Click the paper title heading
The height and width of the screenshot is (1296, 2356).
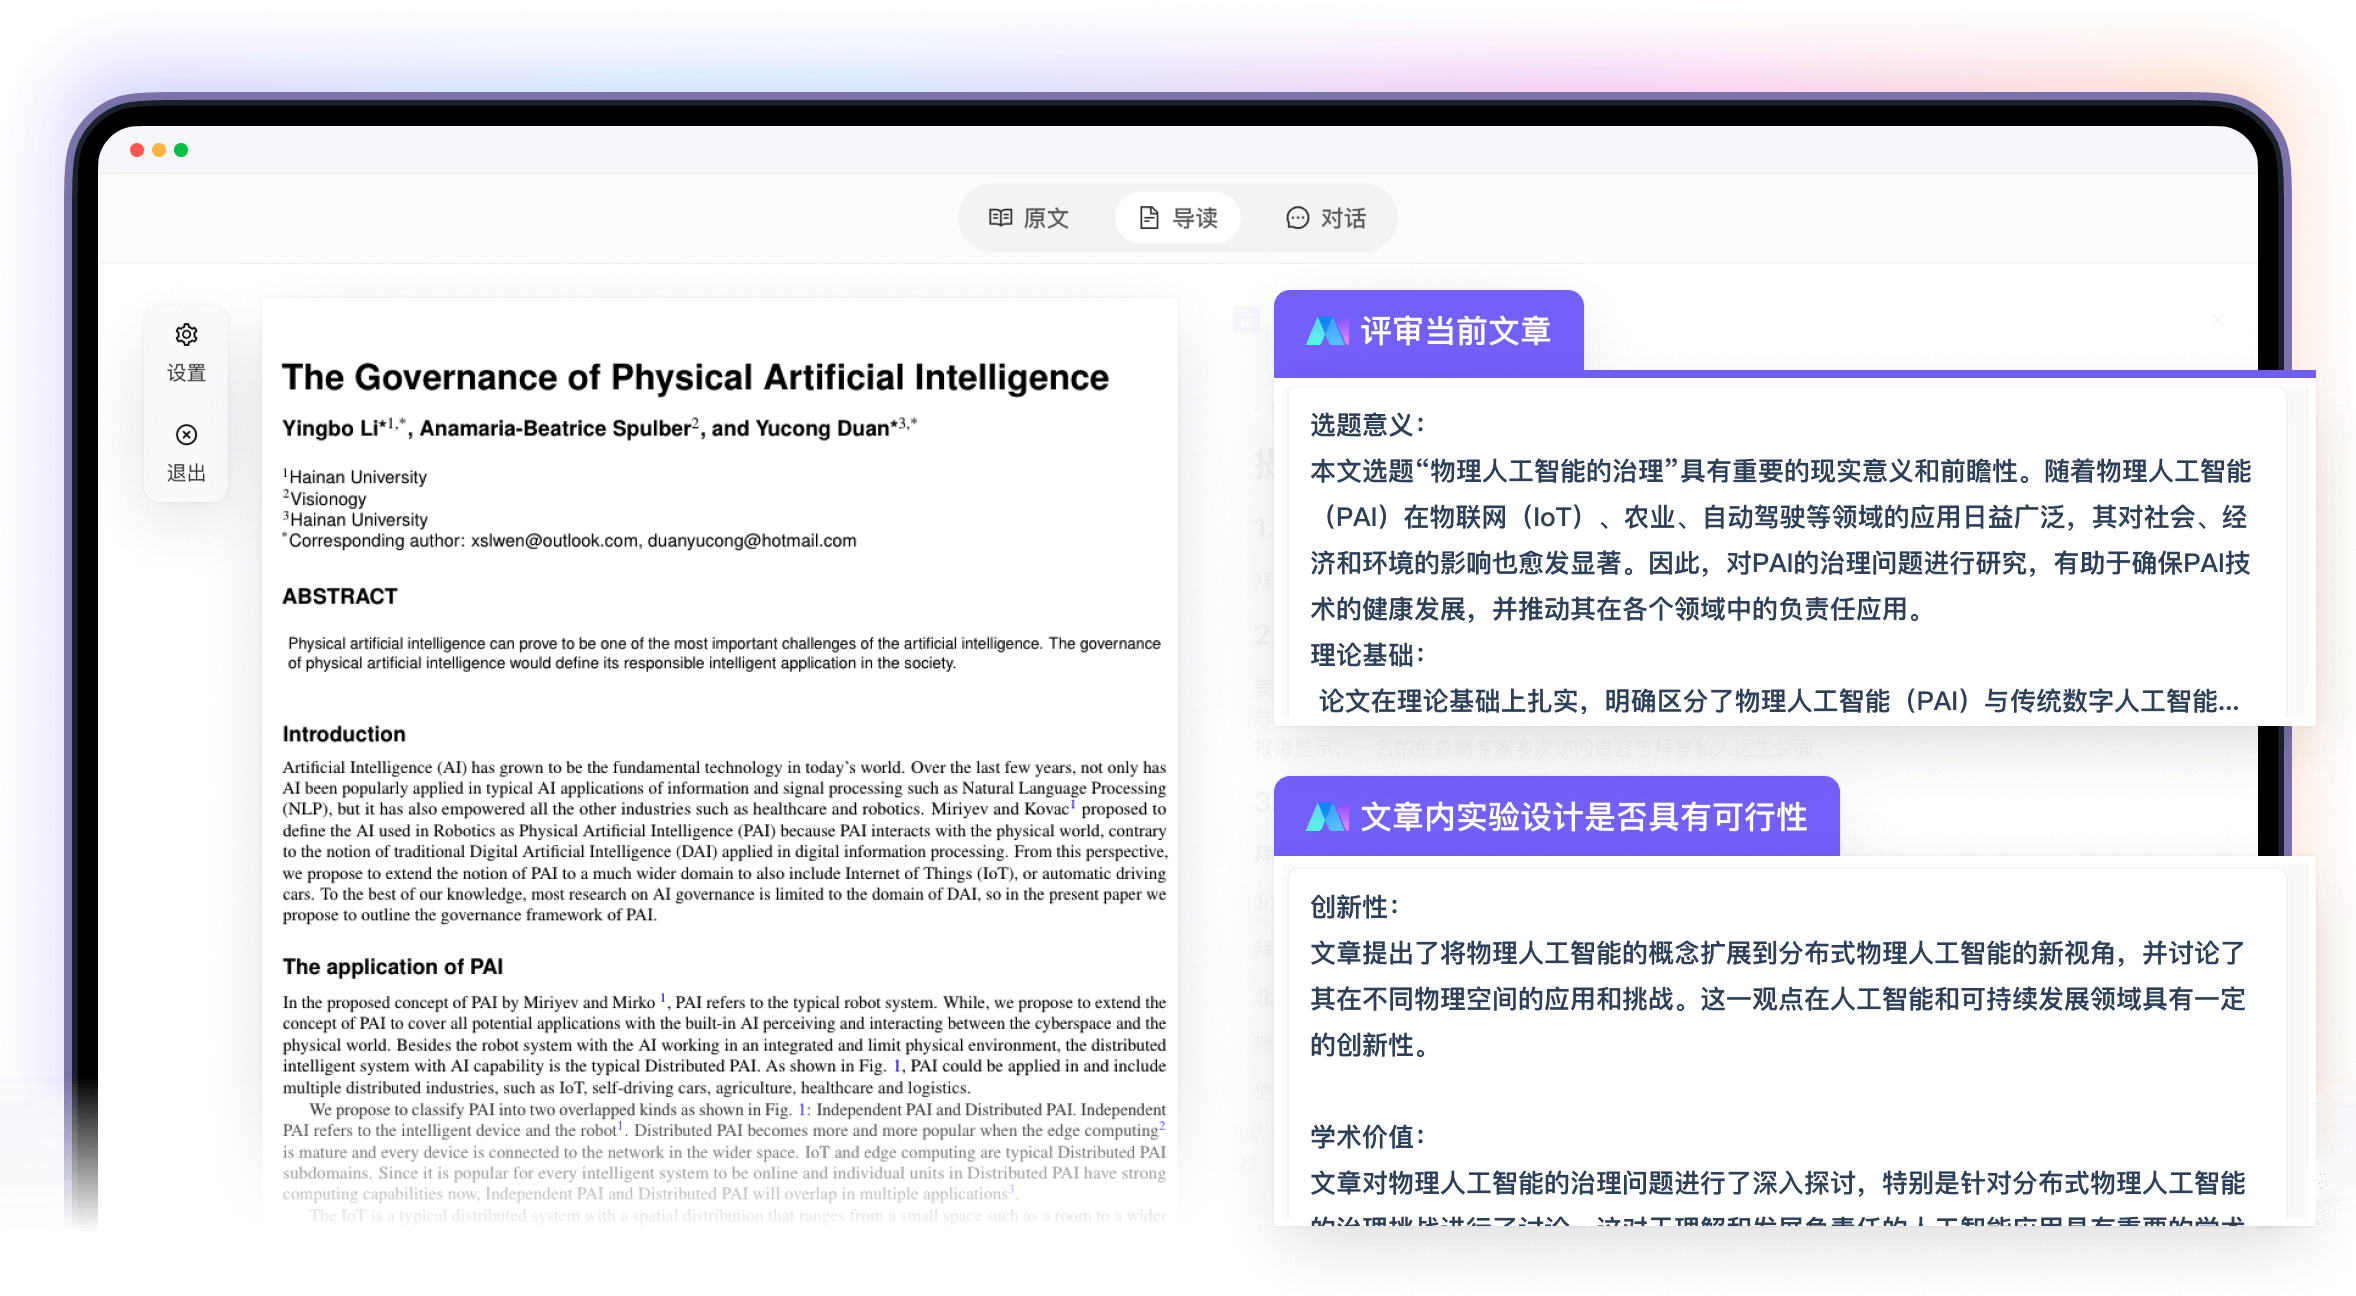tap(695, 377)
